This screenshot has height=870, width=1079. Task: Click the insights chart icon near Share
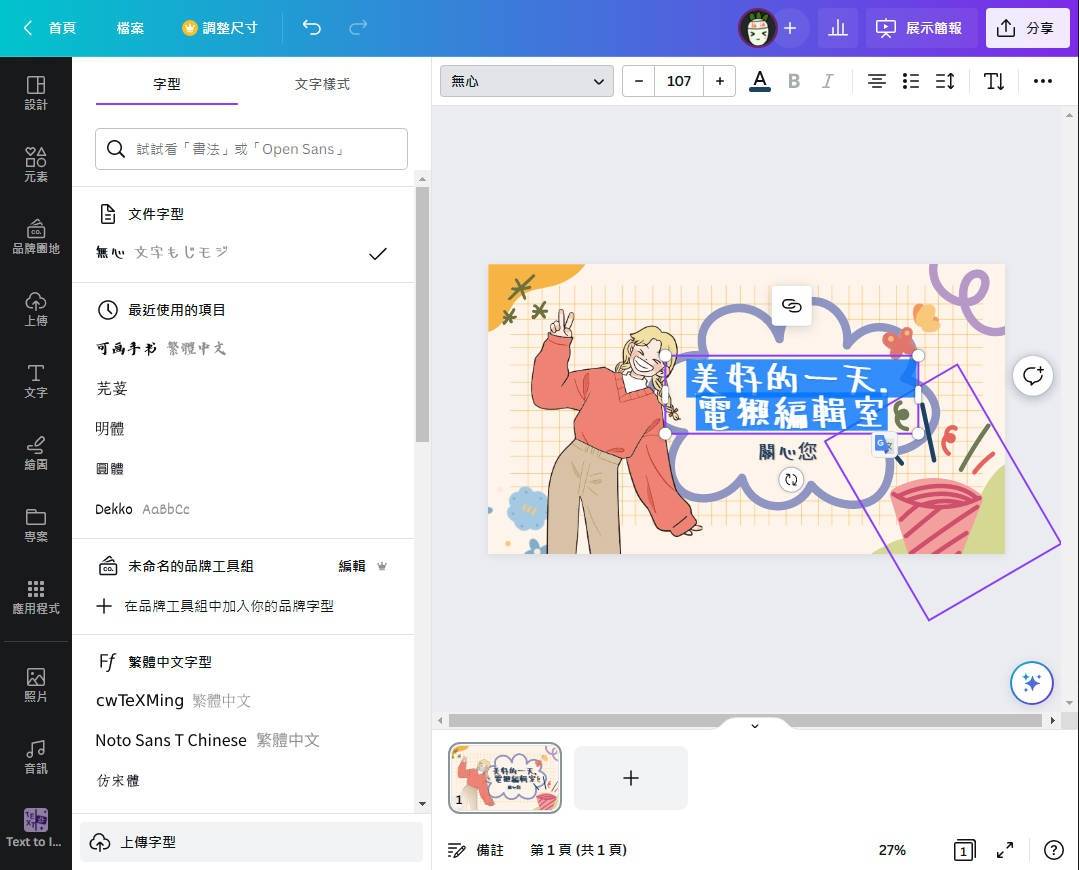pos(838,28)
